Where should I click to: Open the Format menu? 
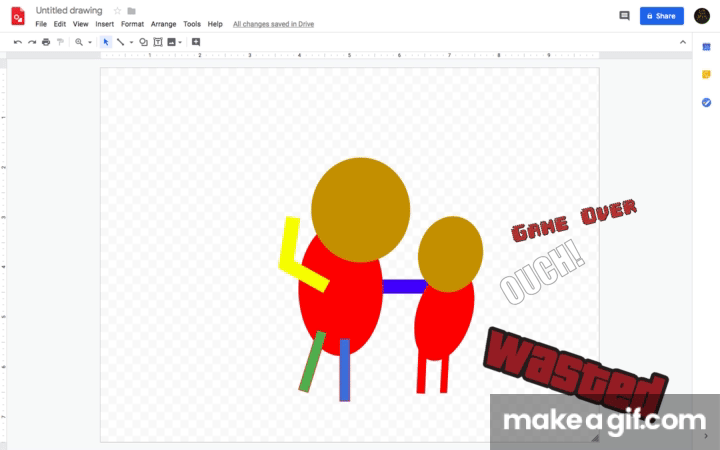coord(132,24)
